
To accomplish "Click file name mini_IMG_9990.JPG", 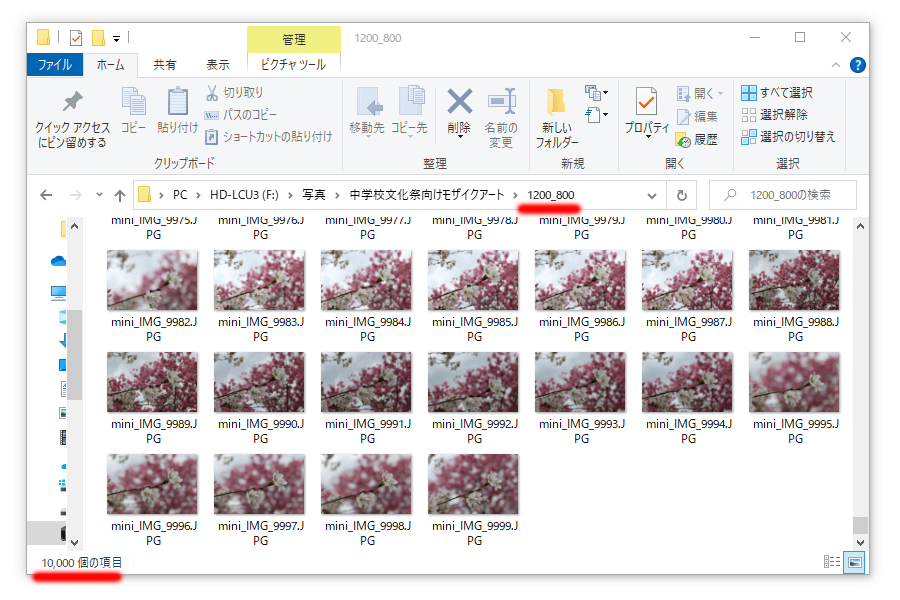I will click(x=261, y=431).
